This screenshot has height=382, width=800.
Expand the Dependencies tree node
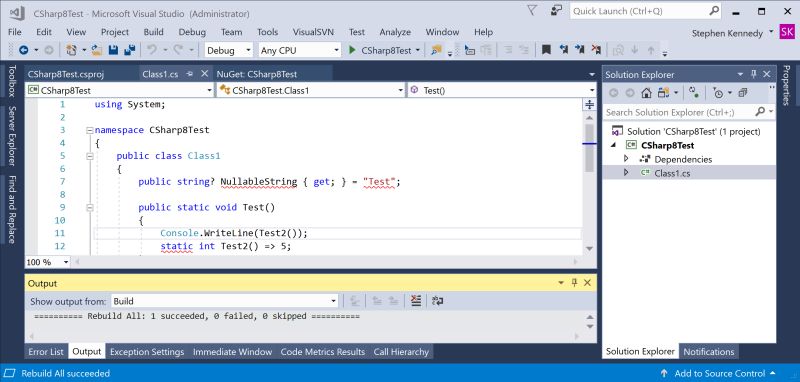627,159
